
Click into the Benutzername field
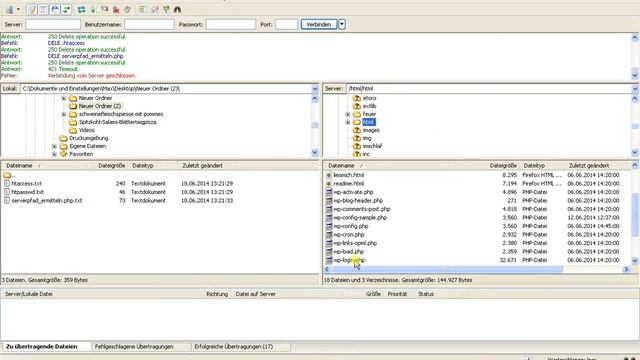[149, 24]
